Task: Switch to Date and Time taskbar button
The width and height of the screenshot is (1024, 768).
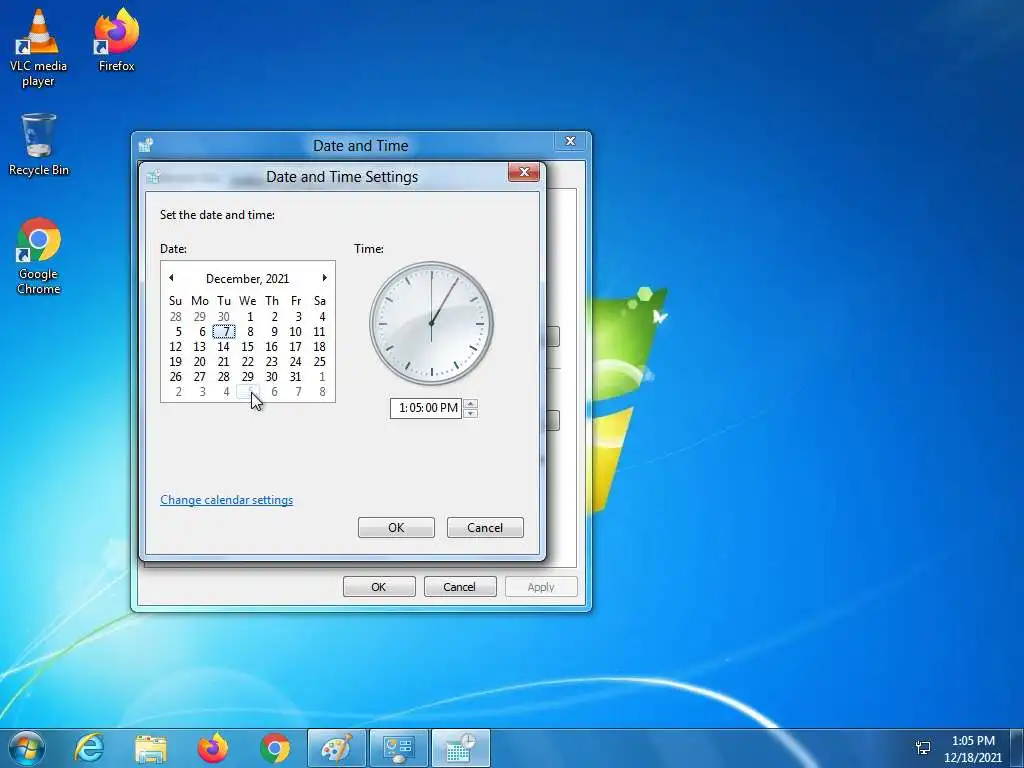Action: pyautogui.click(x=460, y=748)
